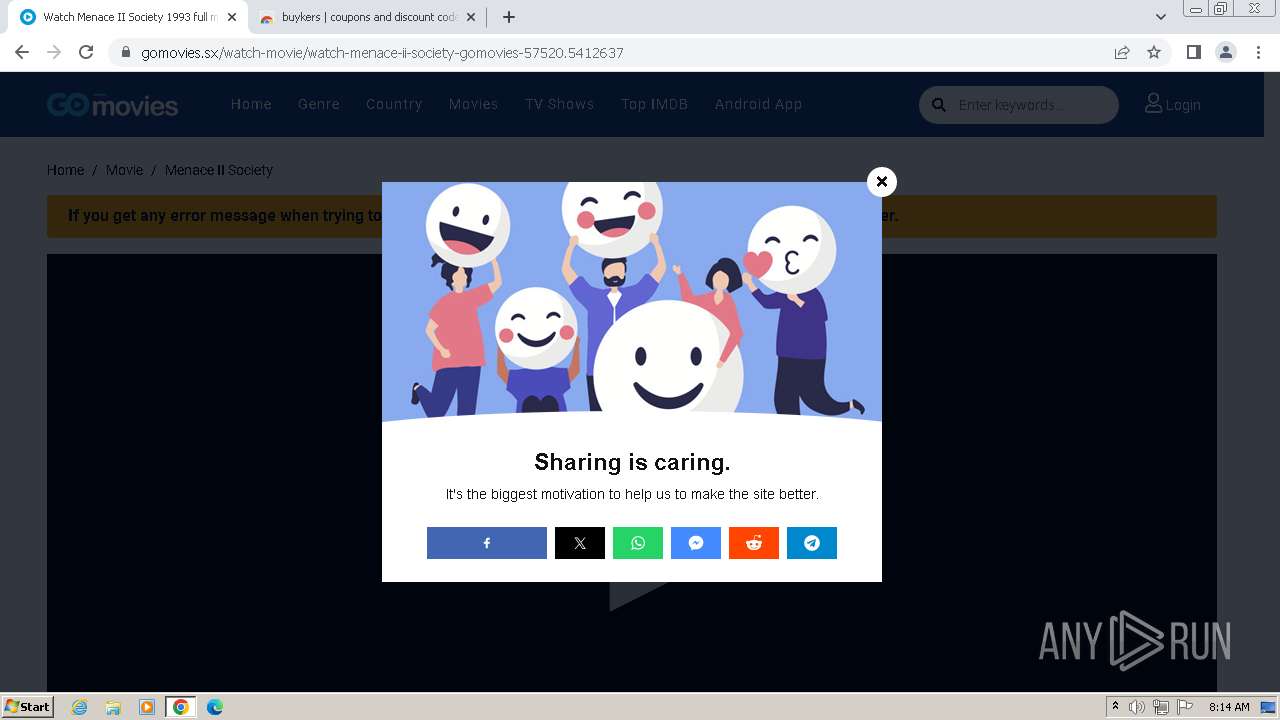Go to TV Shows section
1280x720 pixels.
coord(560,104)
